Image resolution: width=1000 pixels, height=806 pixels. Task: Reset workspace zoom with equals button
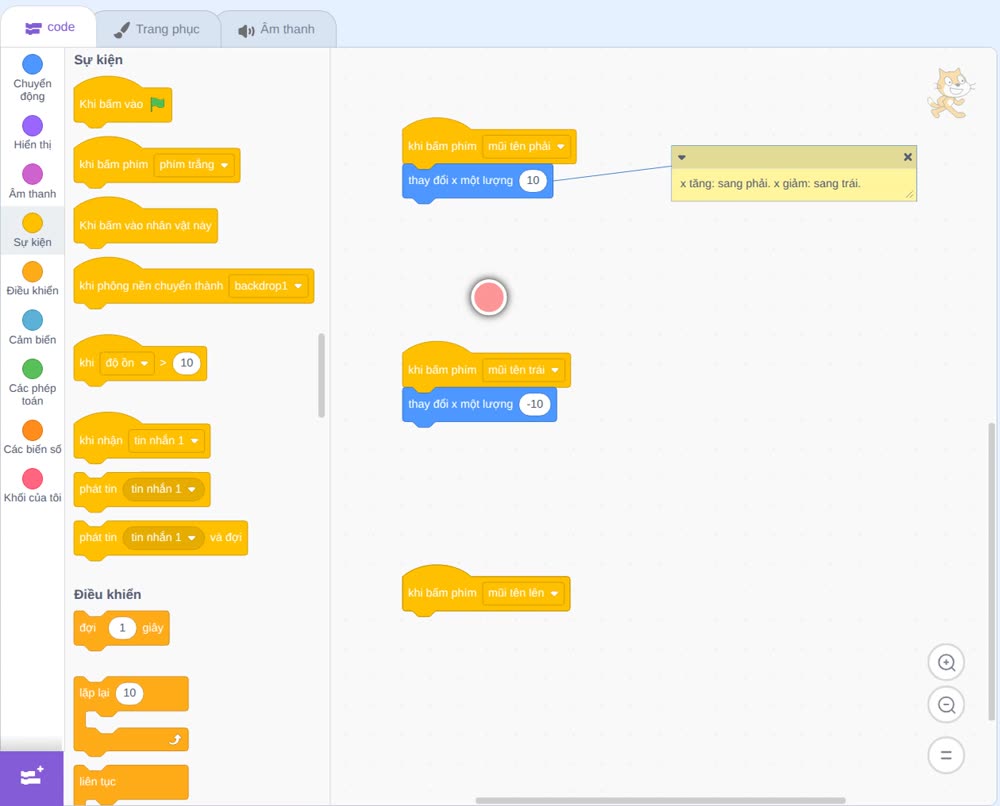tap(946, 756)
